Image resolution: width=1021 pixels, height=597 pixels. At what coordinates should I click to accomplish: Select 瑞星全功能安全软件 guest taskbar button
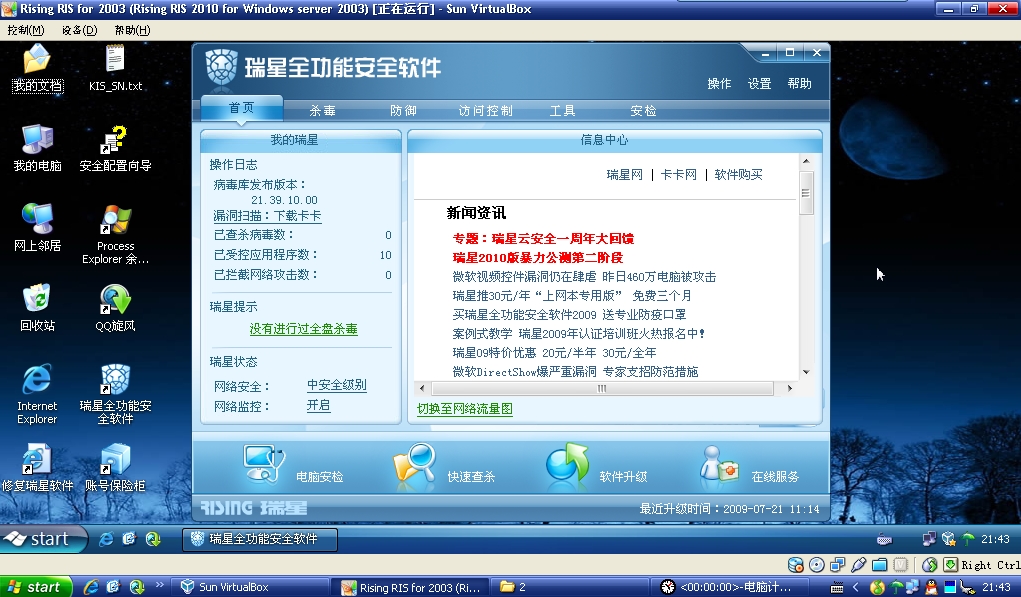259,539
